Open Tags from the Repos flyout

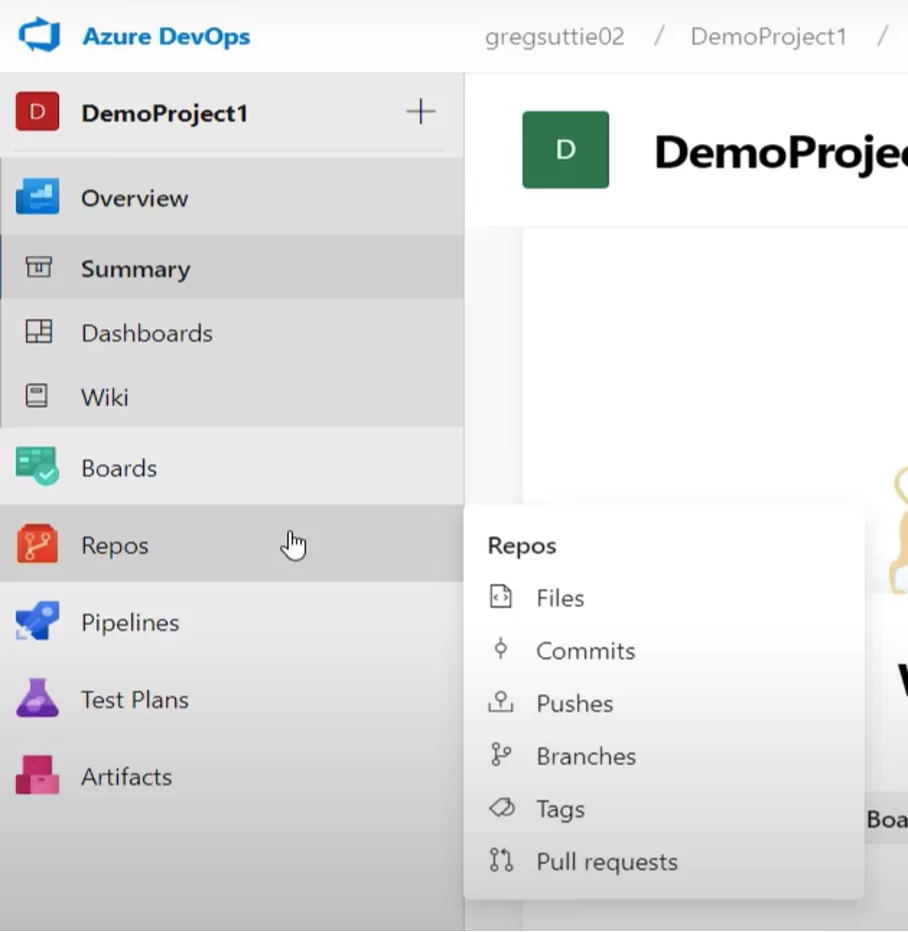(x=559, y=809)
